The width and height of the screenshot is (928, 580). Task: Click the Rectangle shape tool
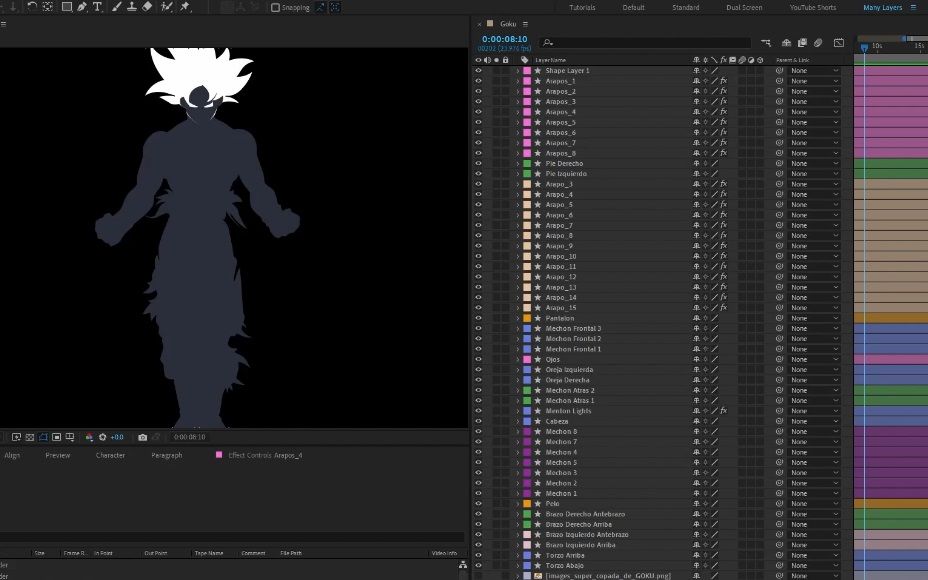pyautogui.click(x=66, y=7)
